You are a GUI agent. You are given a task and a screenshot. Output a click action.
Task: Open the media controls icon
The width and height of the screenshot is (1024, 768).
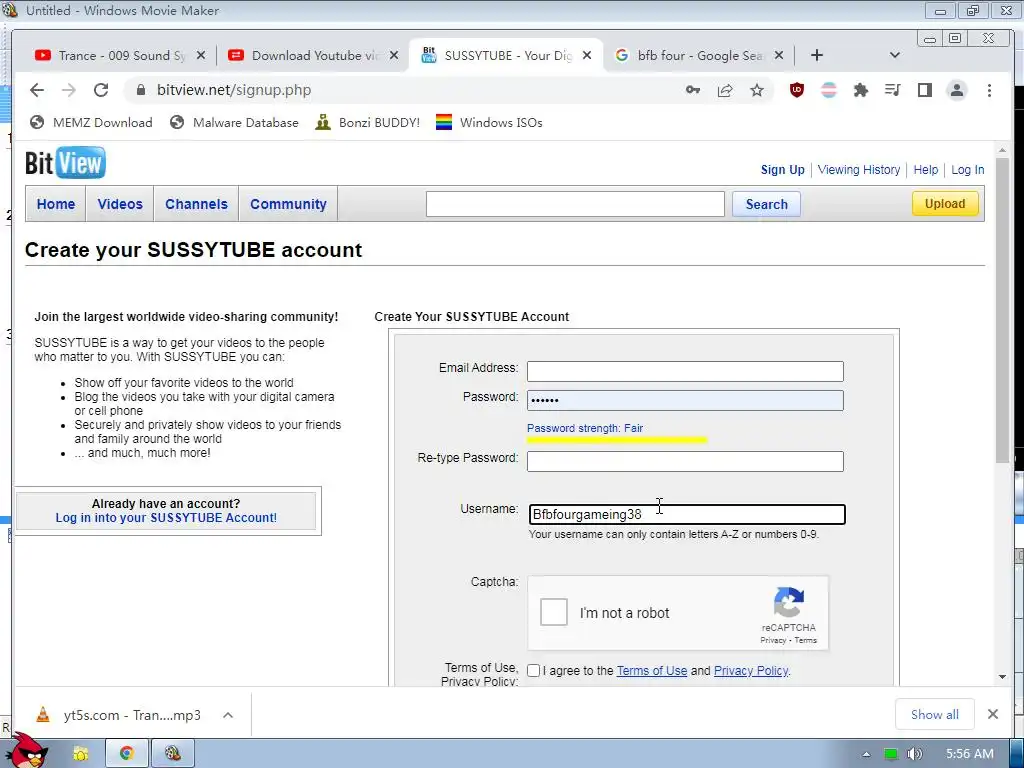coord(893,90)
